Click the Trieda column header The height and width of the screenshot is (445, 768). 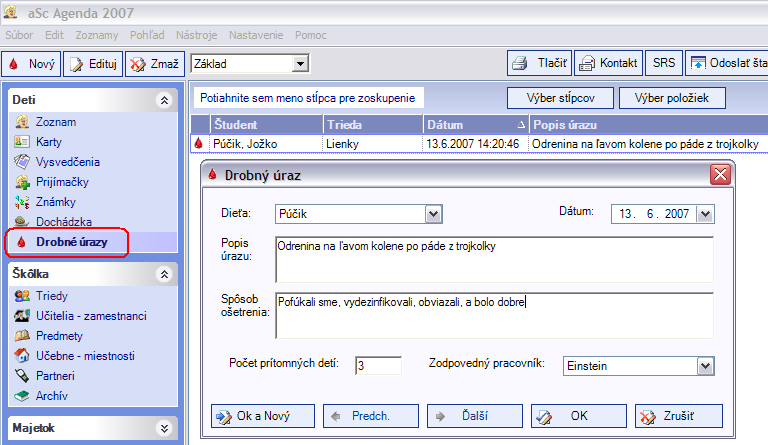coord(373,125)
